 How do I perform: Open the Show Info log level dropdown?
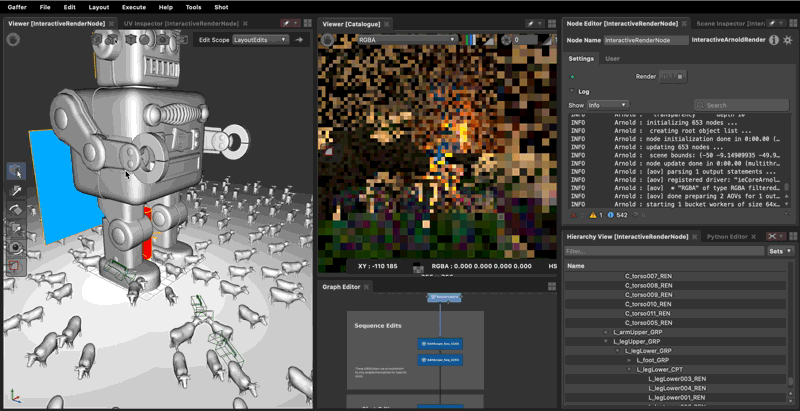(608, 105)
